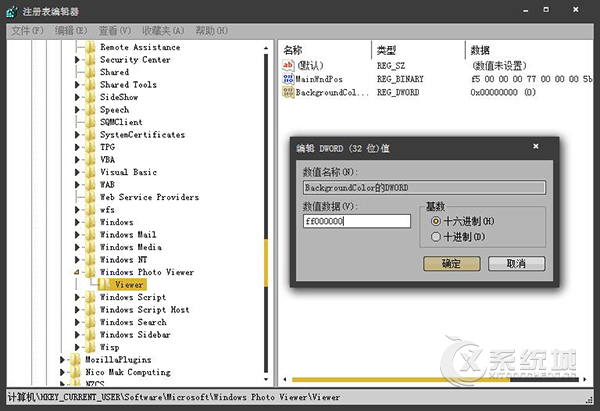
Task: Expand the Shared Tools tree node
Action: (x=77, y=85)
